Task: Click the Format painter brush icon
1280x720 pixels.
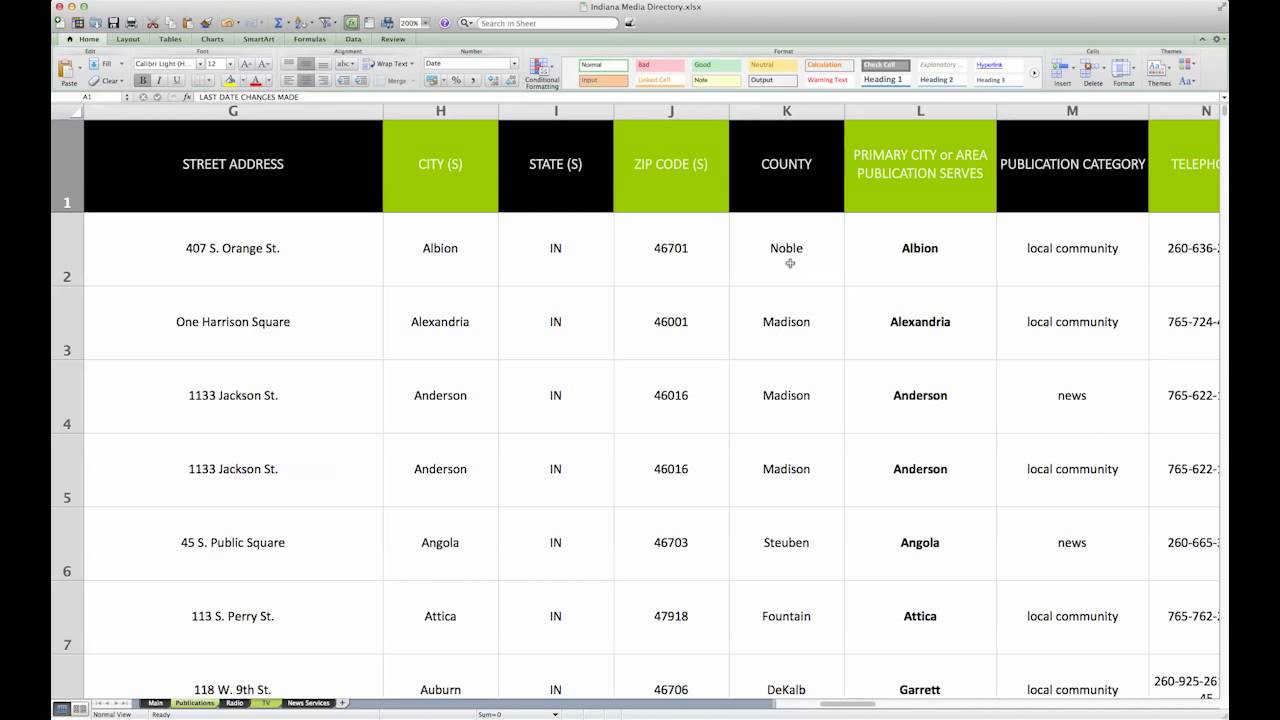Action: pos(206,23)
